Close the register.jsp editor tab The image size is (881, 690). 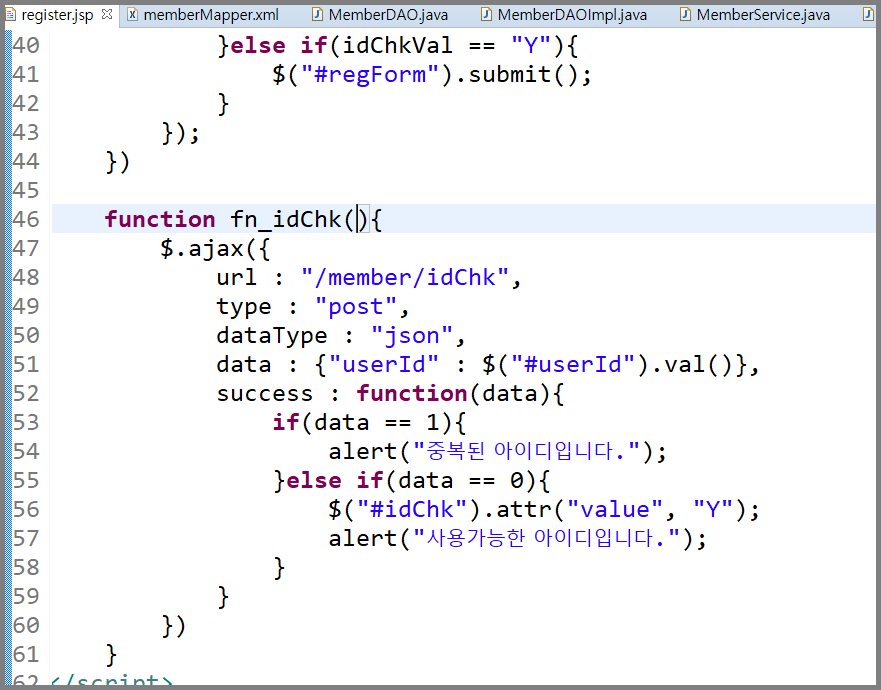pos(107,14)
